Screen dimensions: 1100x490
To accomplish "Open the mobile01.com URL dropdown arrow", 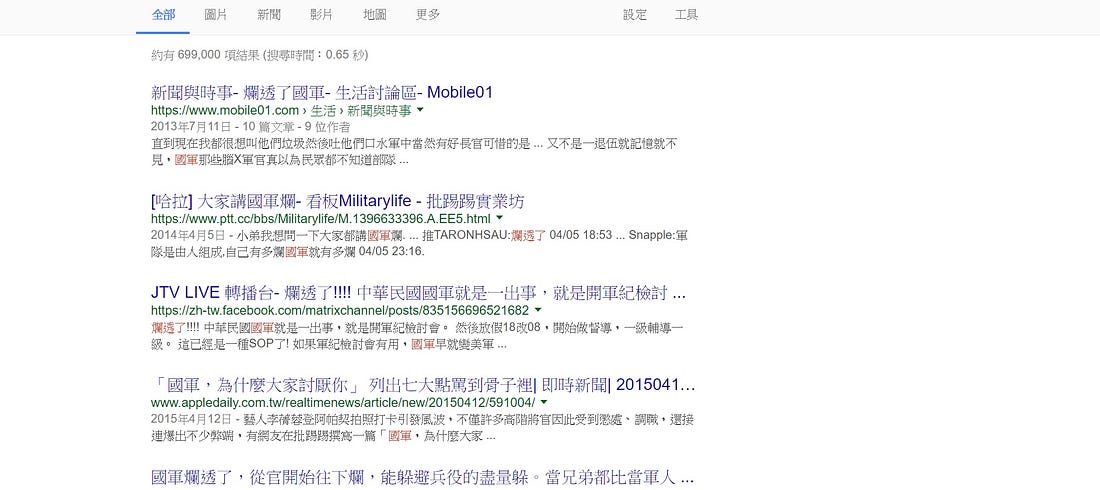I will coord(420,110).
